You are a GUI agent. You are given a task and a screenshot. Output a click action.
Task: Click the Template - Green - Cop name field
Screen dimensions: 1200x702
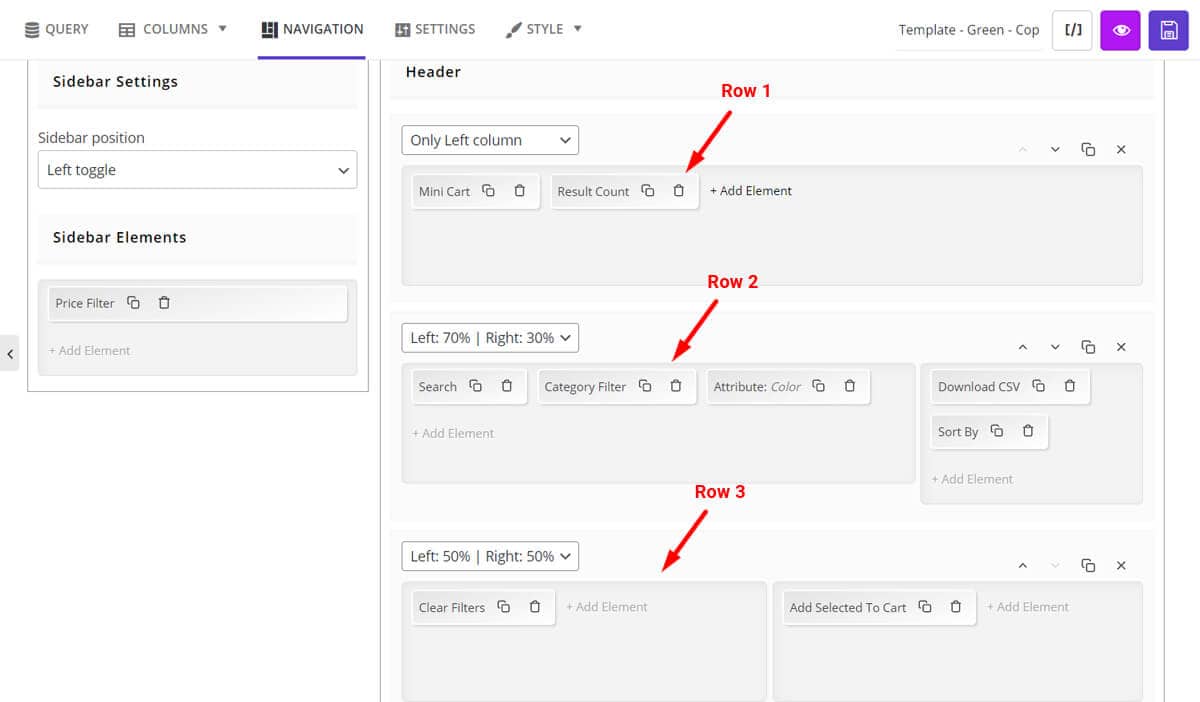pyautogui.click(x=967, y=30)
